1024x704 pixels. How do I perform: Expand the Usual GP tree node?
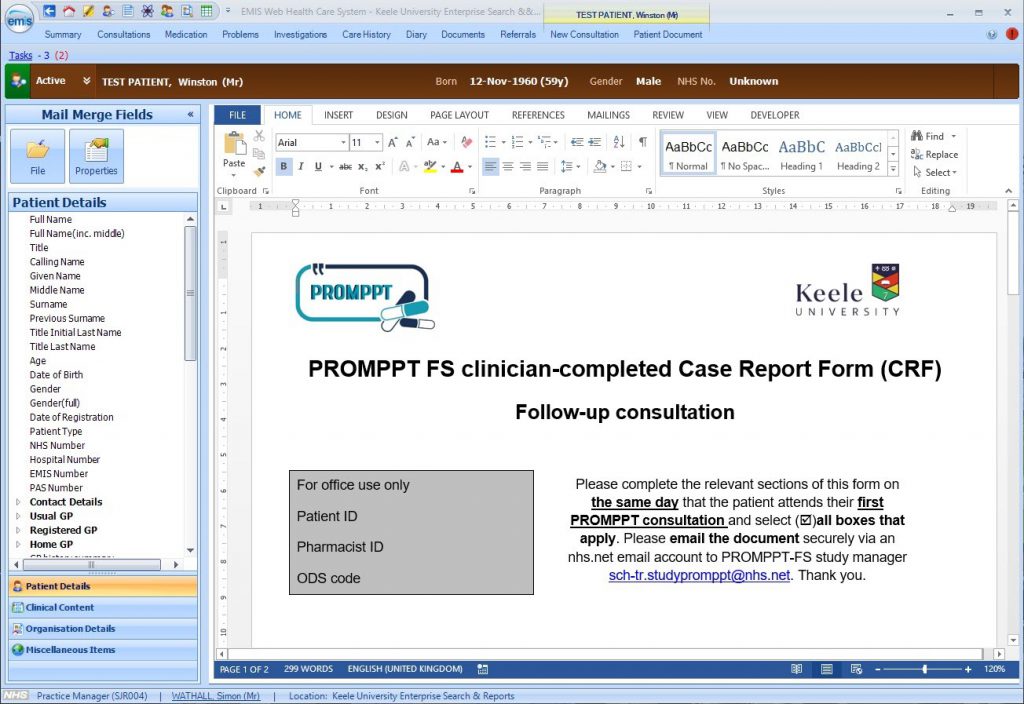point(18,516)
